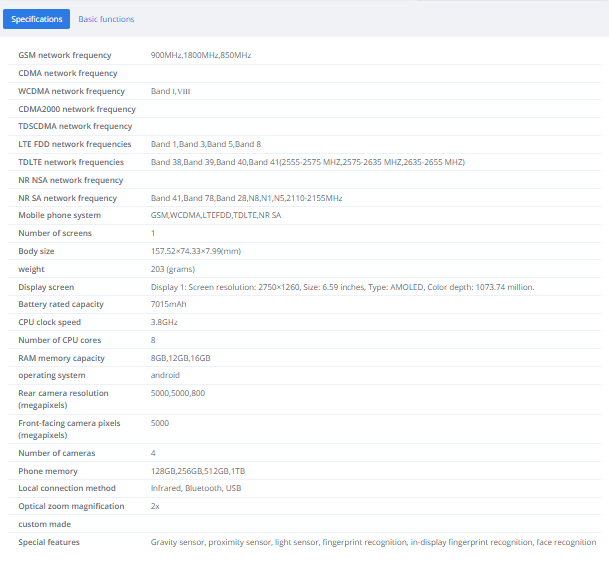Viewport: 609px width, 566px height.
Task: Click the Mobile phone system value text
Action: pyautogui.click(x=216, y=215)
